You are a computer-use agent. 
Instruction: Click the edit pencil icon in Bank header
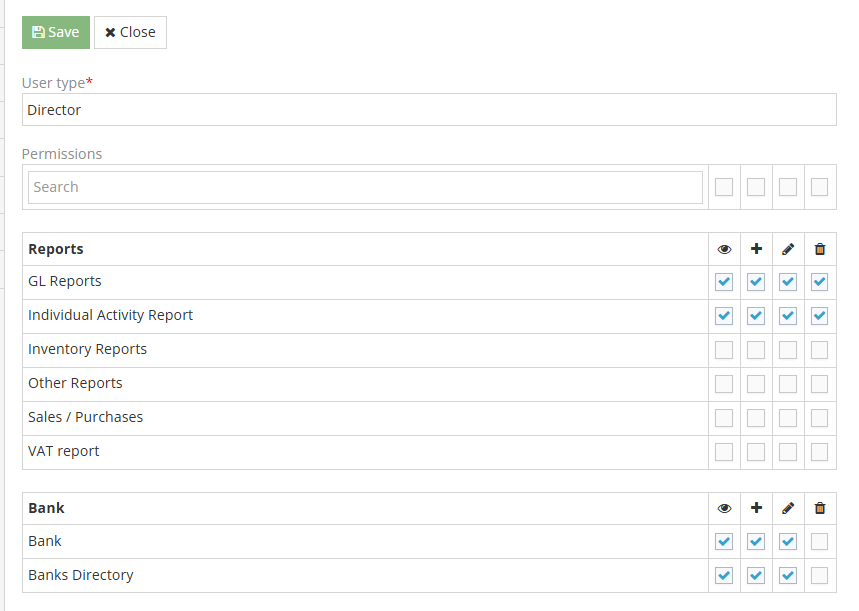coord(788,508)
